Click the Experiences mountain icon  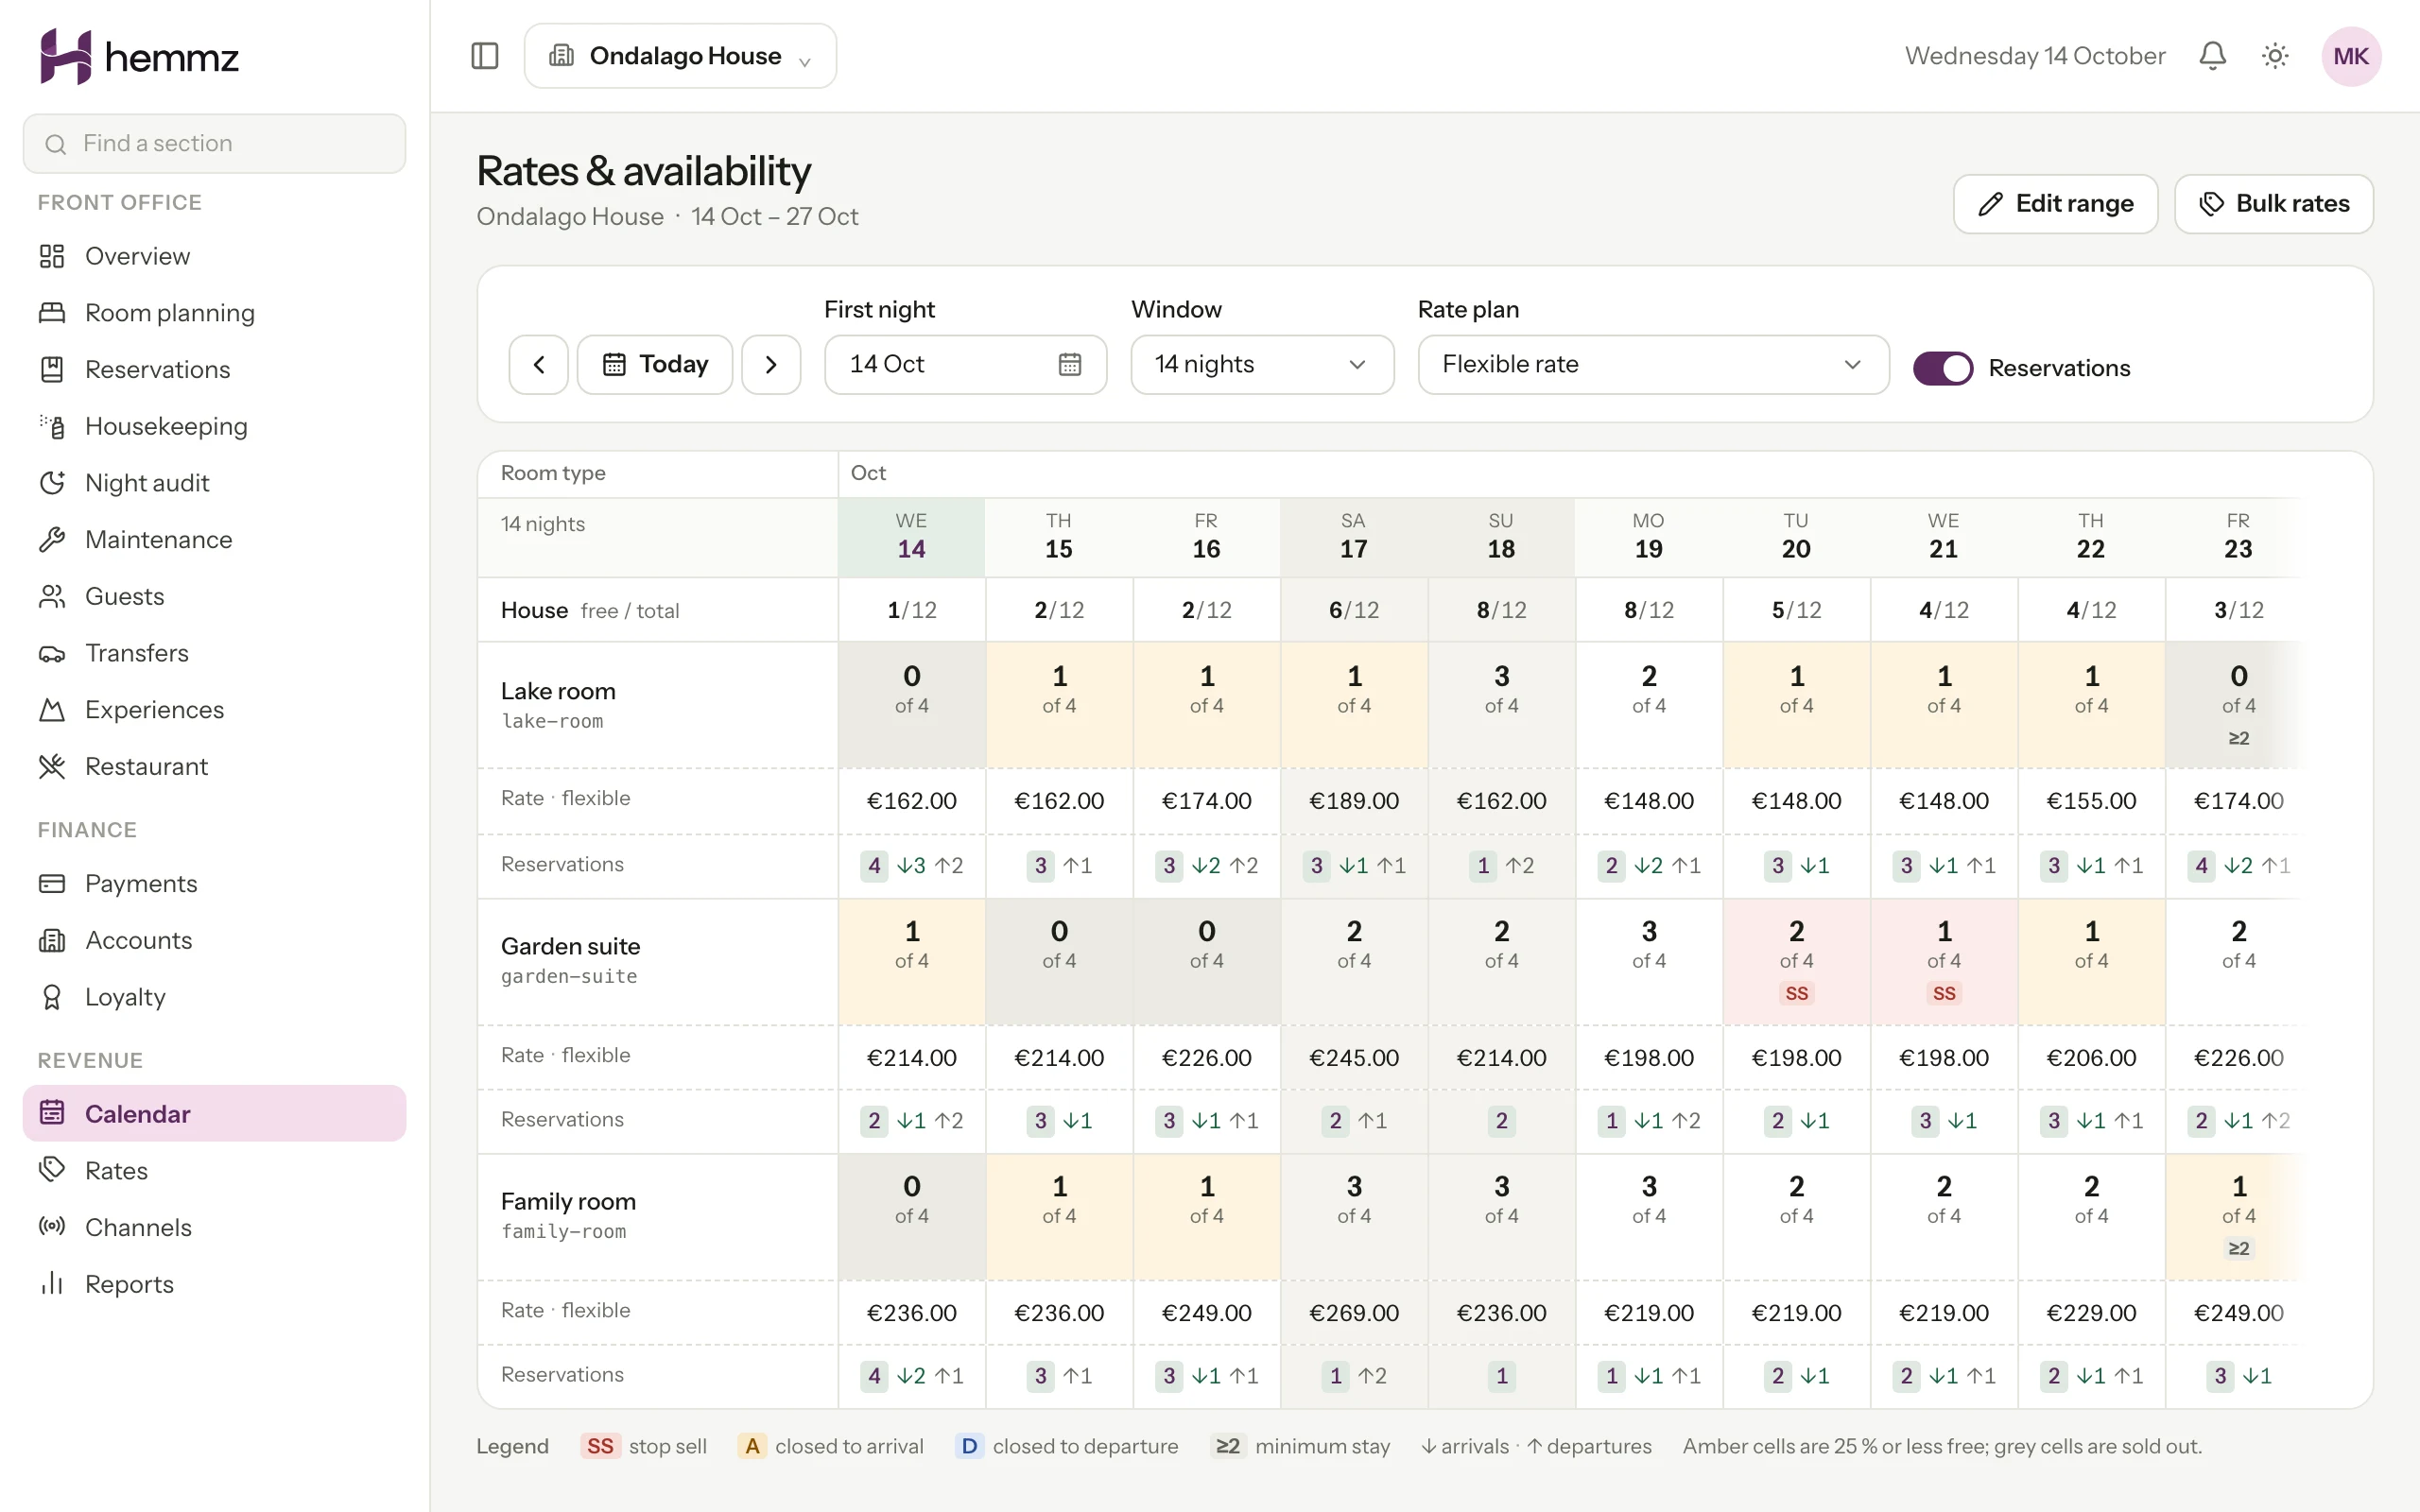[x=52, y=710]
